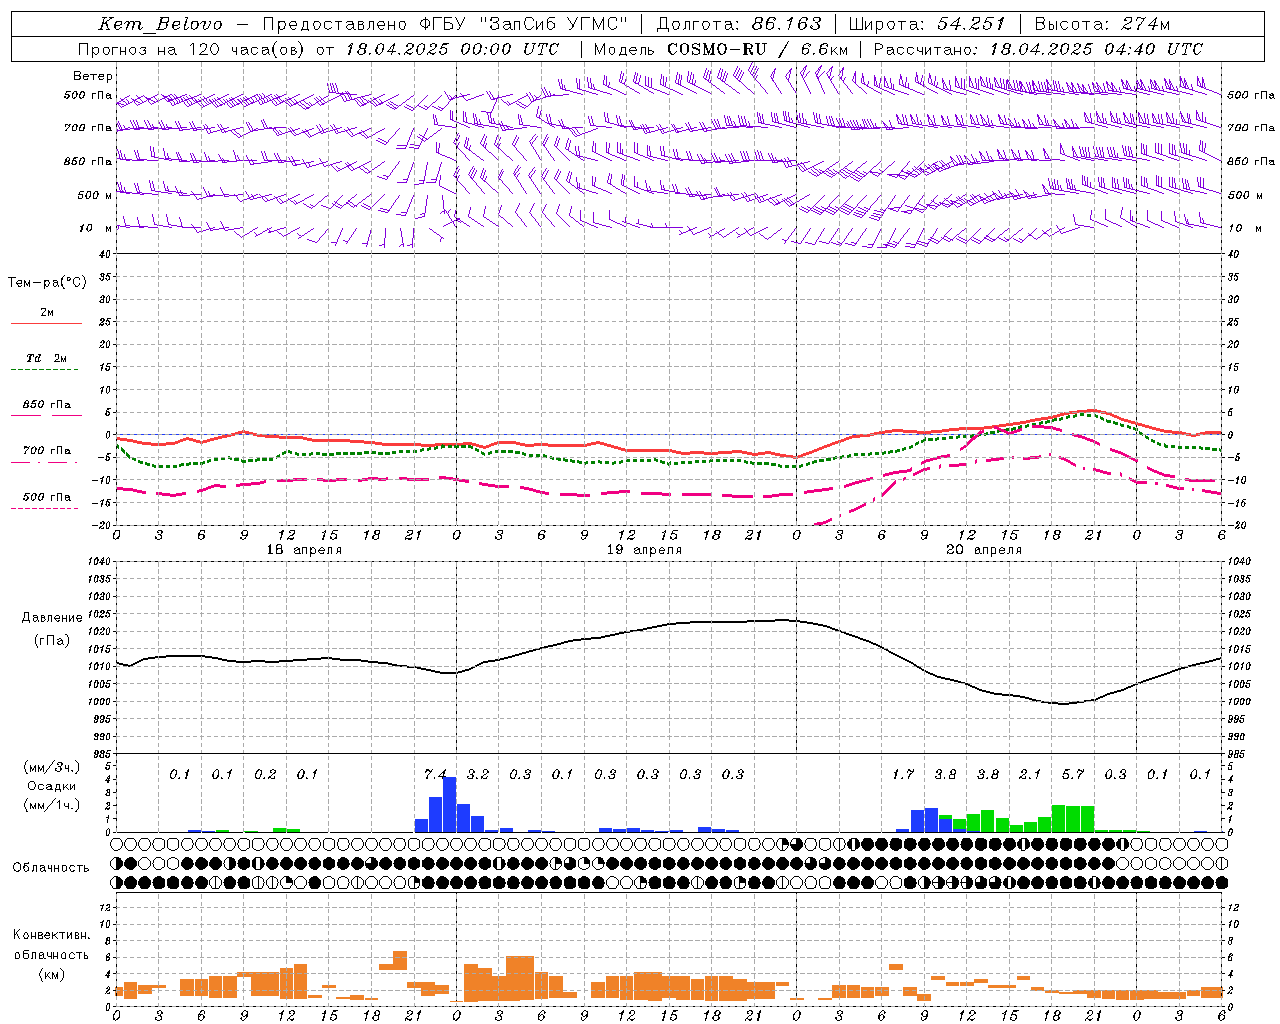The image size is (1280, 1024).
Task: Click the date label 18 апреля
Action: point(304,550)
